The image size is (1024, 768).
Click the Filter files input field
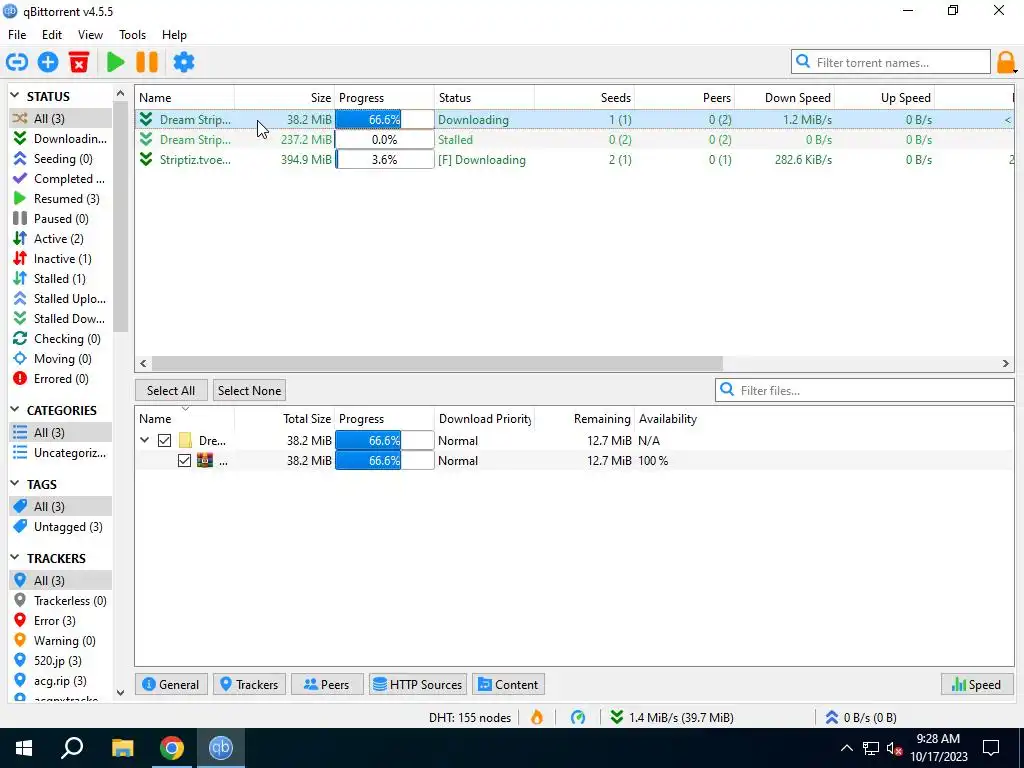[x=865, y=391]
